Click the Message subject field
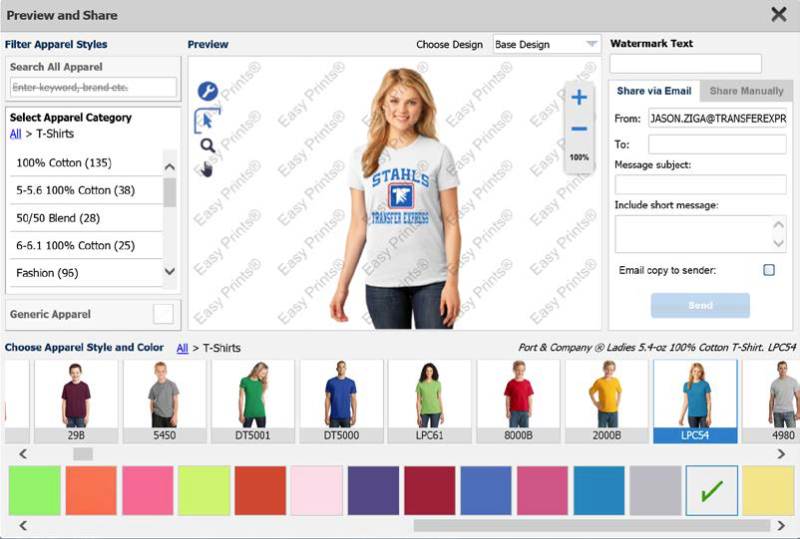800x539 pixels. point(701,184)
